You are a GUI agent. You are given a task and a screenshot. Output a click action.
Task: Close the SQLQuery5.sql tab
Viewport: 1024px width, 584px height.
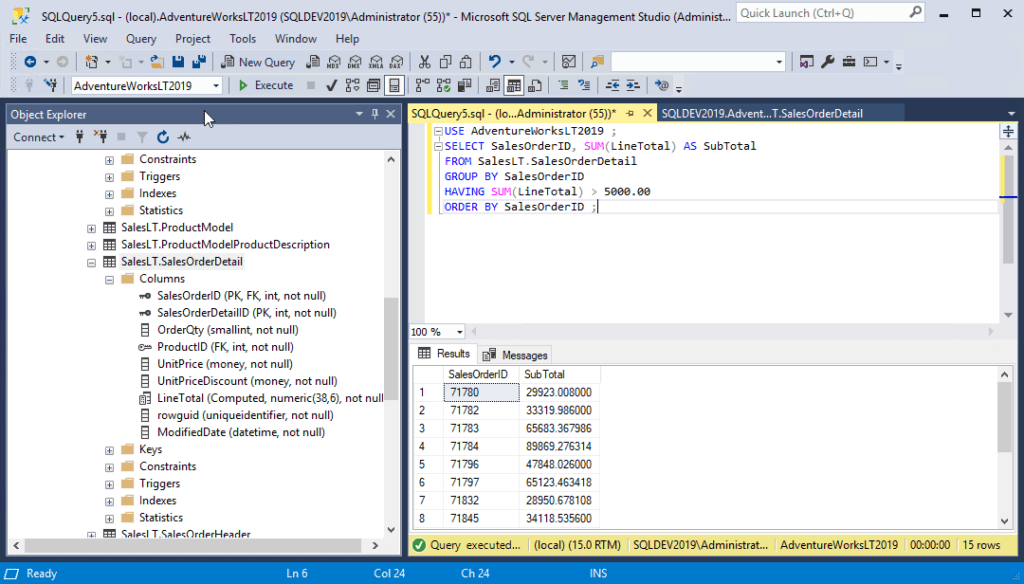click(647, 114)
